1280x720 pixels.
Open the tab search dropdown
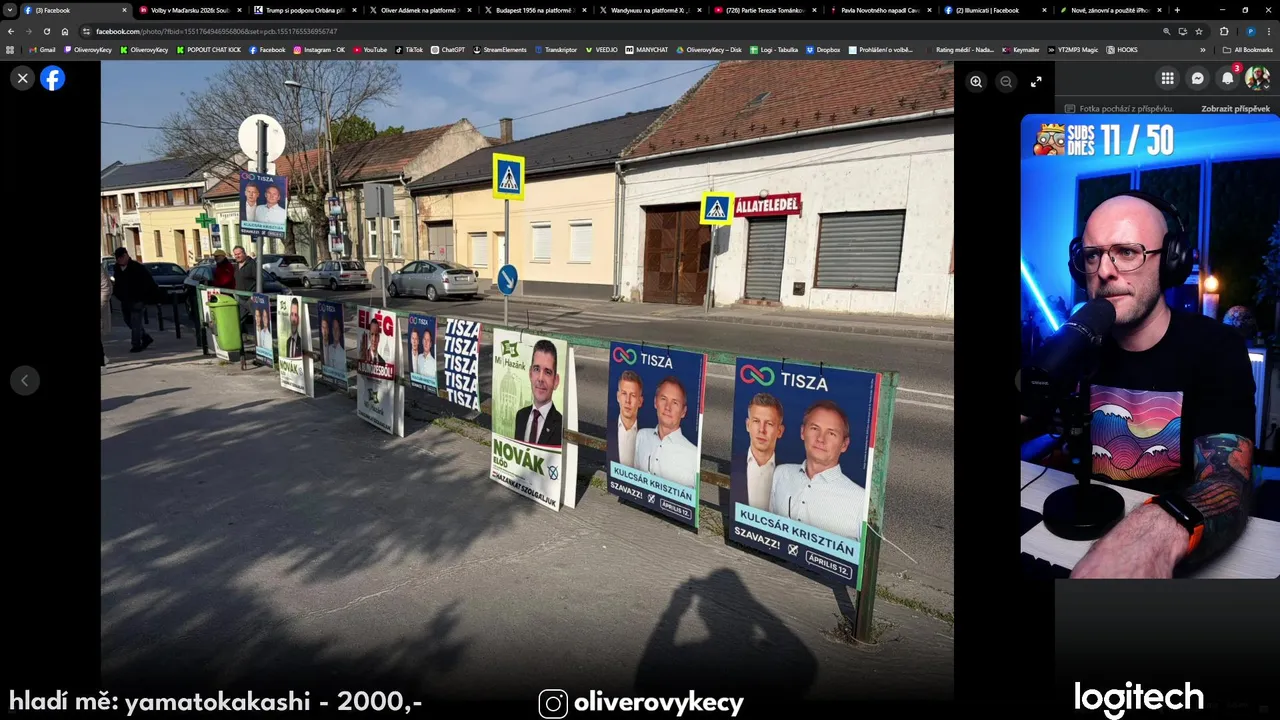pos(10,10)
